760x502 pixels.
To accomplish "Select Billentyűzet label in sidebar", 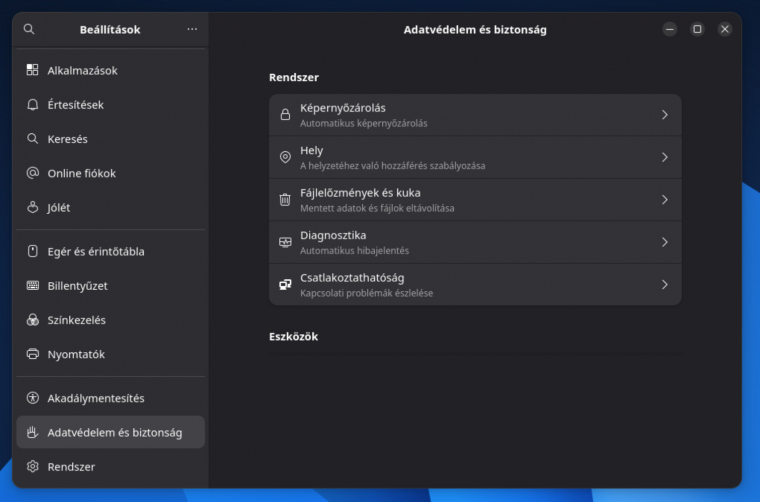I will [78, 286].
